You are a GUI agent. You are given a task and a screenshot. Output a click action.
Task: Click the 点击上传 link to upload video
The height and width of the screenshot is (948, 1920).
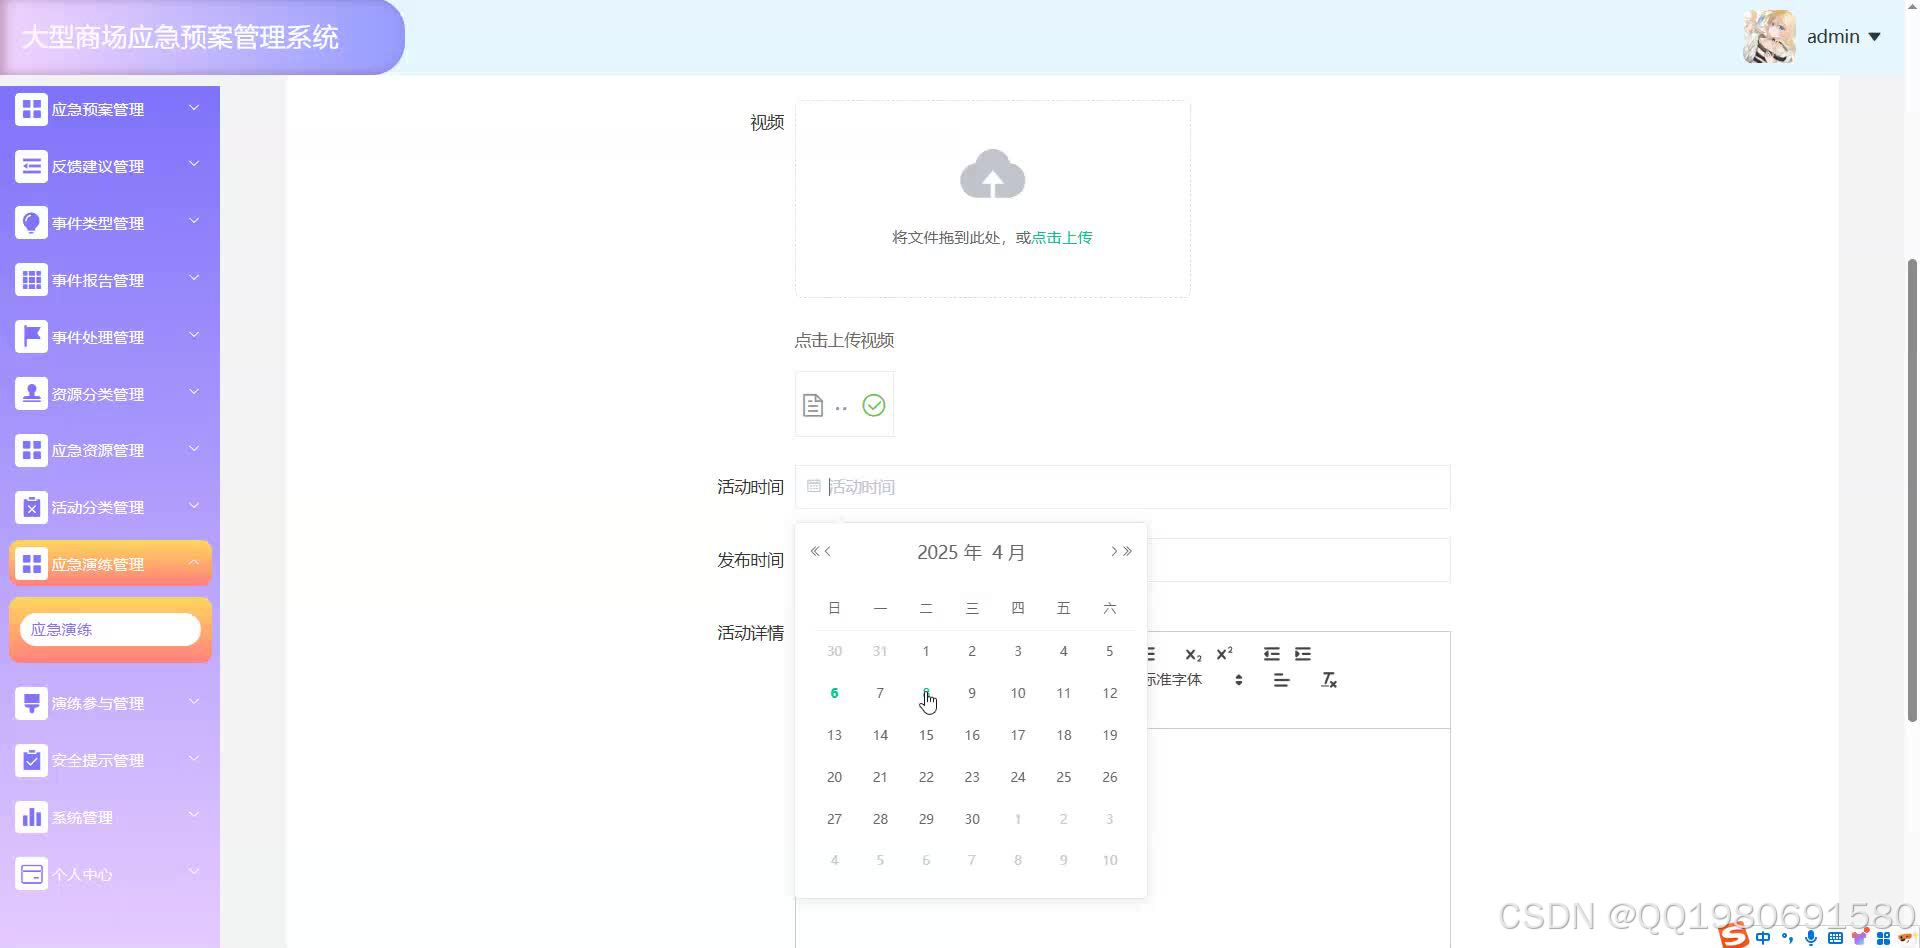point(1061,237)
